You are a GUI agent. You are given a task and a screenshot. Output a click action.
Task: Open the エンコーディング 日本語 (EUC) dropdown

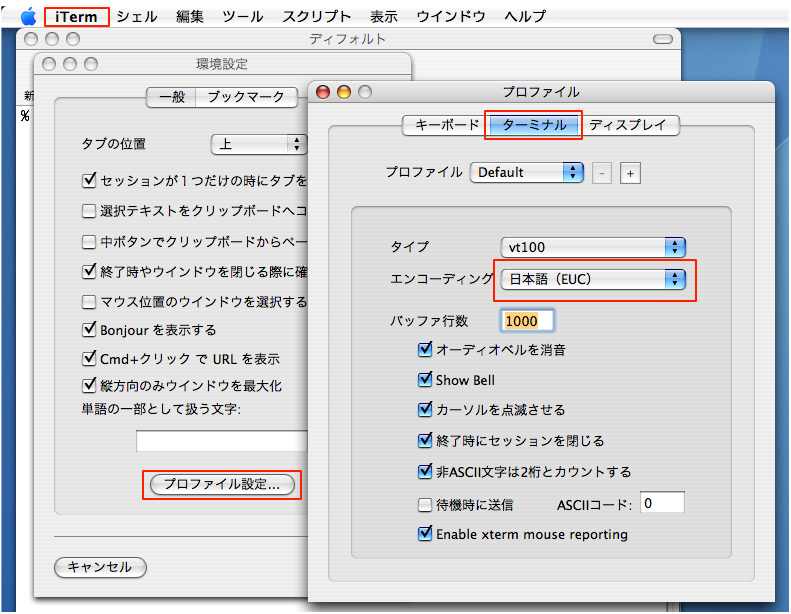click(593, 279)
